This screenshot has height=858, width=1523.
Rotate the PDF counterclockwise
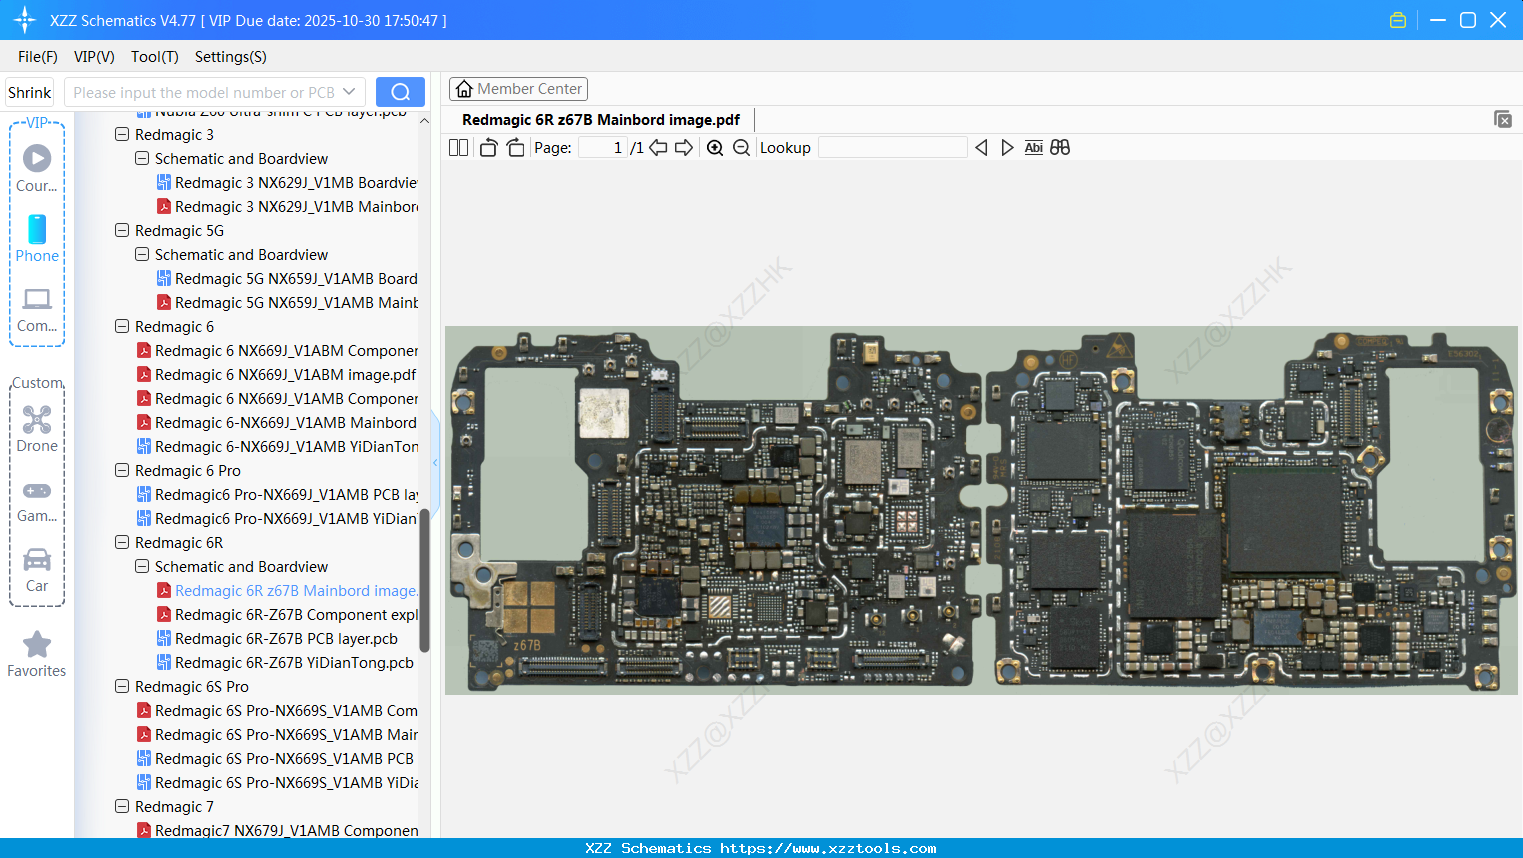(x=488, y=147)
